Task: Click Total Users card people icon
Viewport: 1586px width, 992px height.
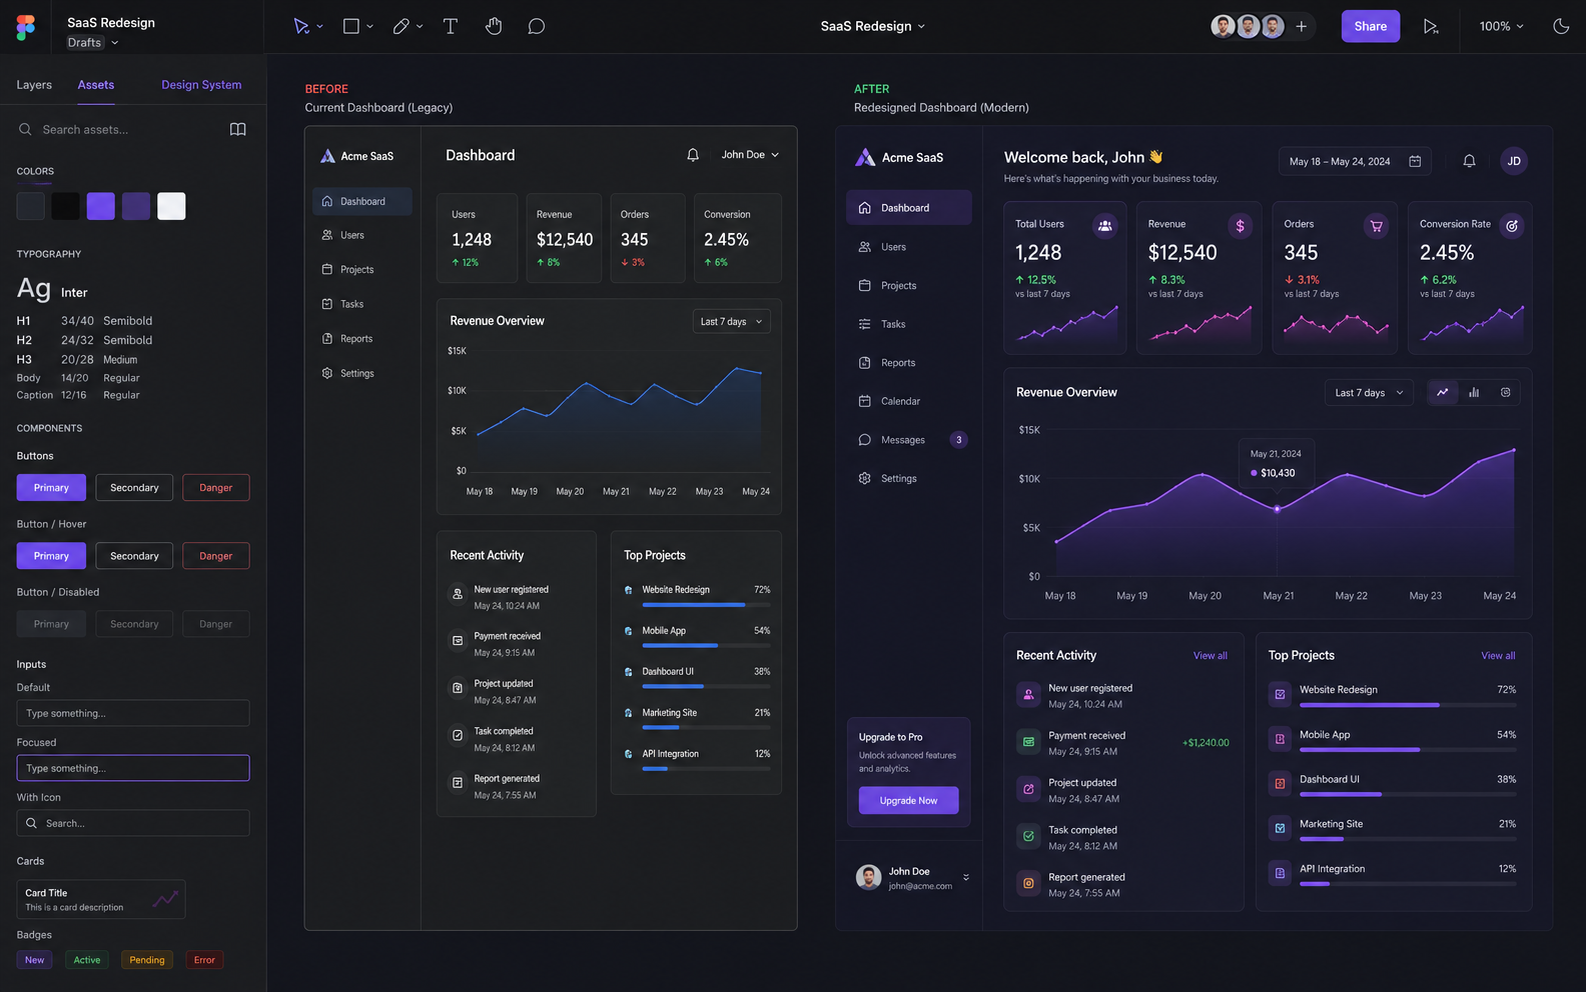Action: pyautogui.click(x=1105, y=226)
